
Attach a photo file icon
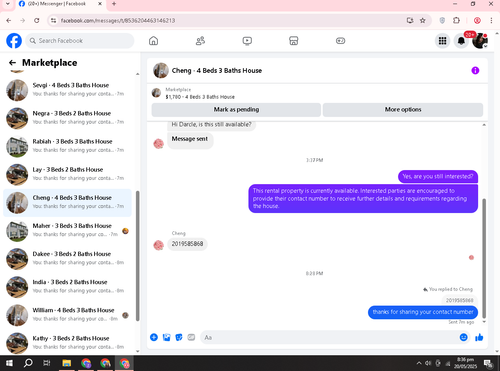166,337
